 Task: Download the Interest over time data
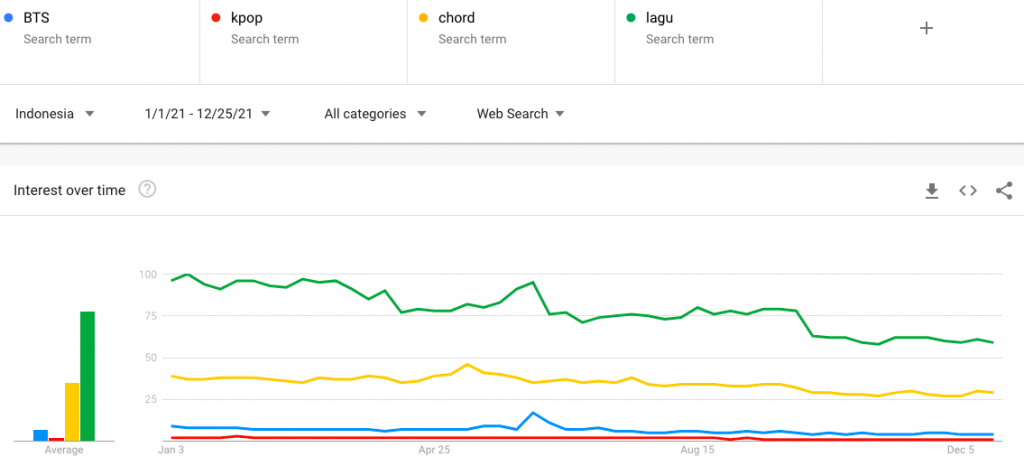[x=931, y=191]
